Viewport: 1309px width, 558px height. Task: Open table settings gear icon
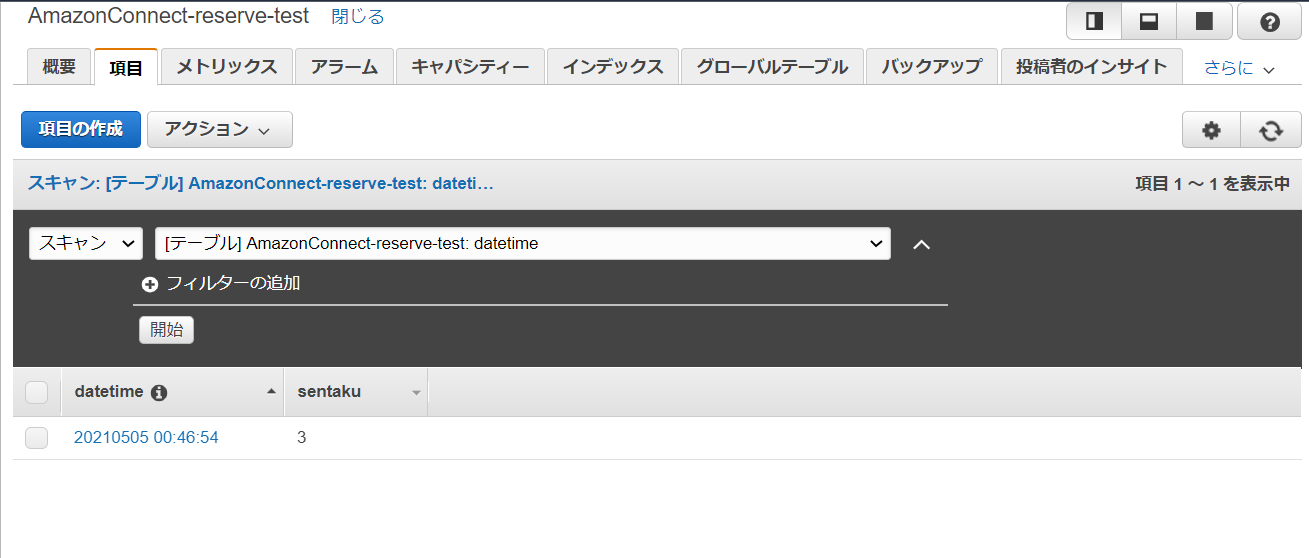point(1212,130)
